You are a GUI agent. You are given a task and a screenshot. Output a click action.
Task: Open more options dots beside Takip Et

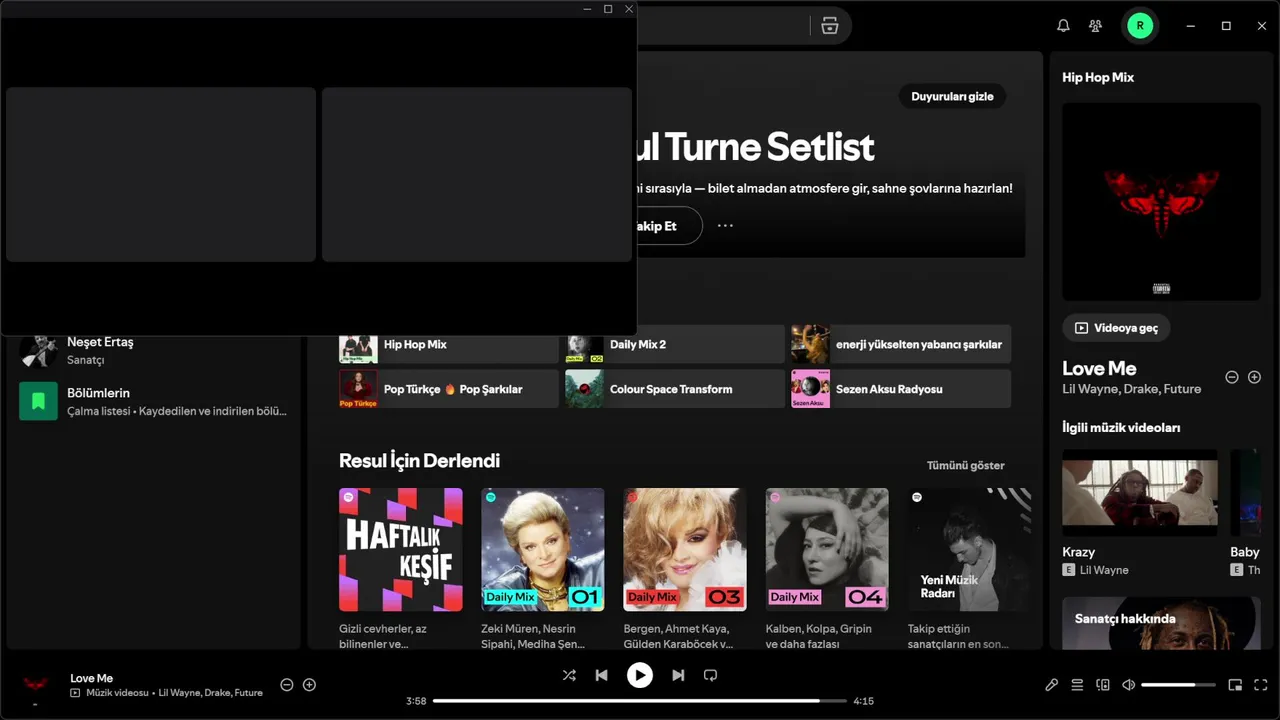[x=725, y=226]
